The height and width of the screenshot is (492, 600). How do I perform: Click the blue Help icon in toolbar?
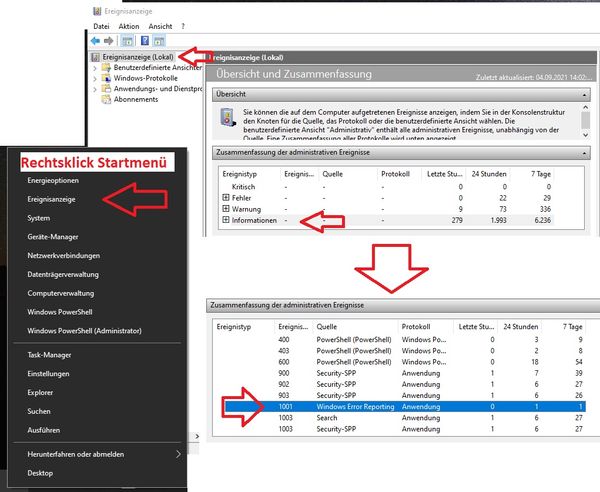tap(145, 41)
